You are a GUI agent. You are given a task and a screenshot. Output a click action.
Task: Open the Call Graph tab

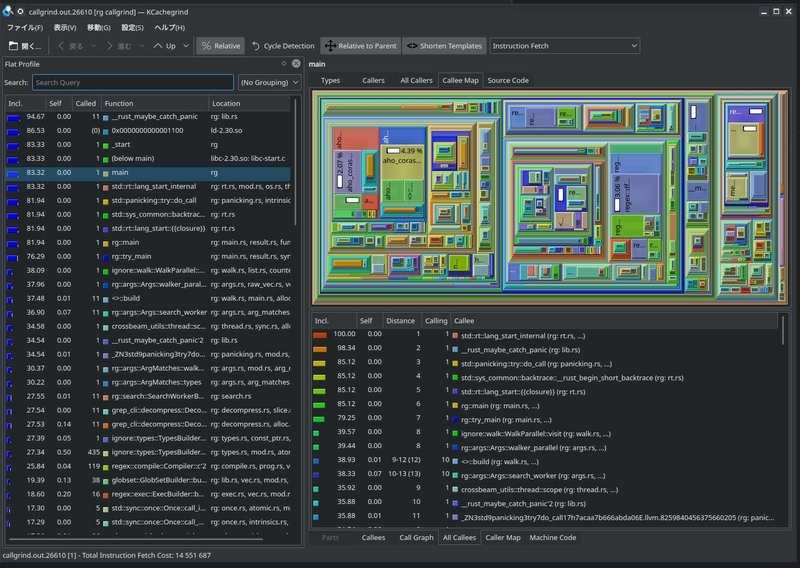coord(416,537)
